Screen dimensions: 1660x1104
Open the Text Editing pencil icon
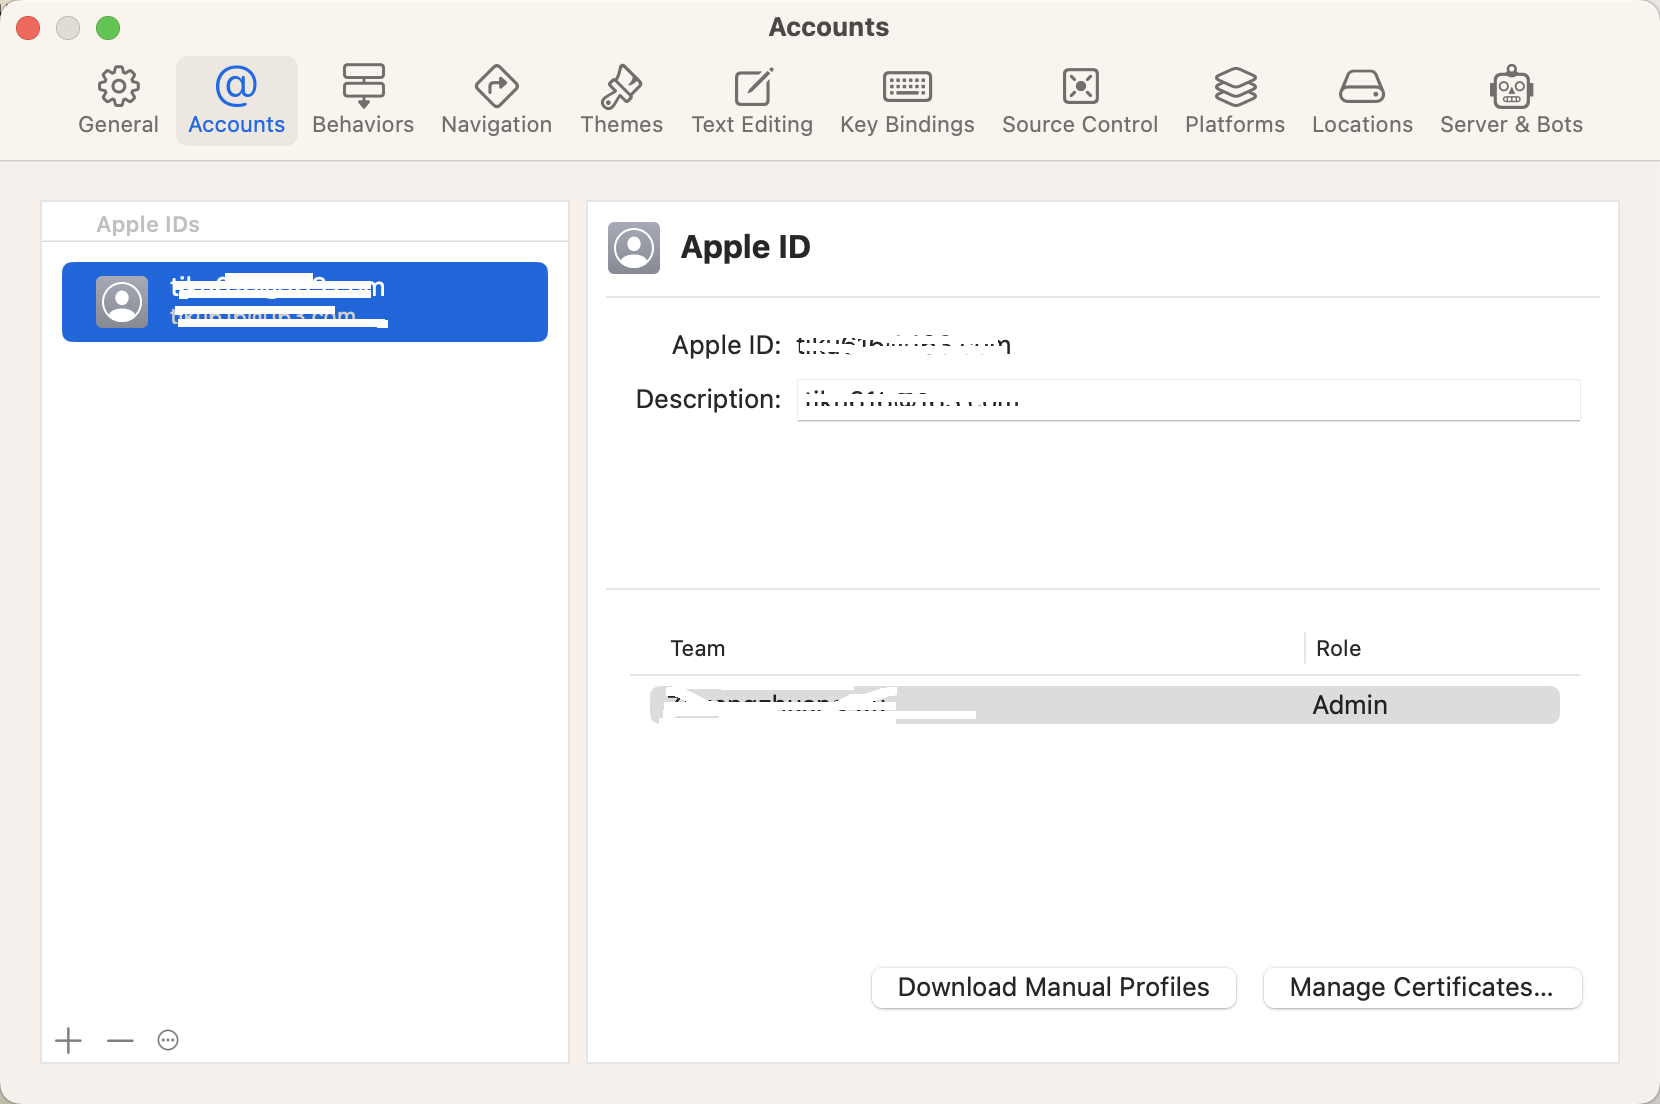click(x=752, y=87)
